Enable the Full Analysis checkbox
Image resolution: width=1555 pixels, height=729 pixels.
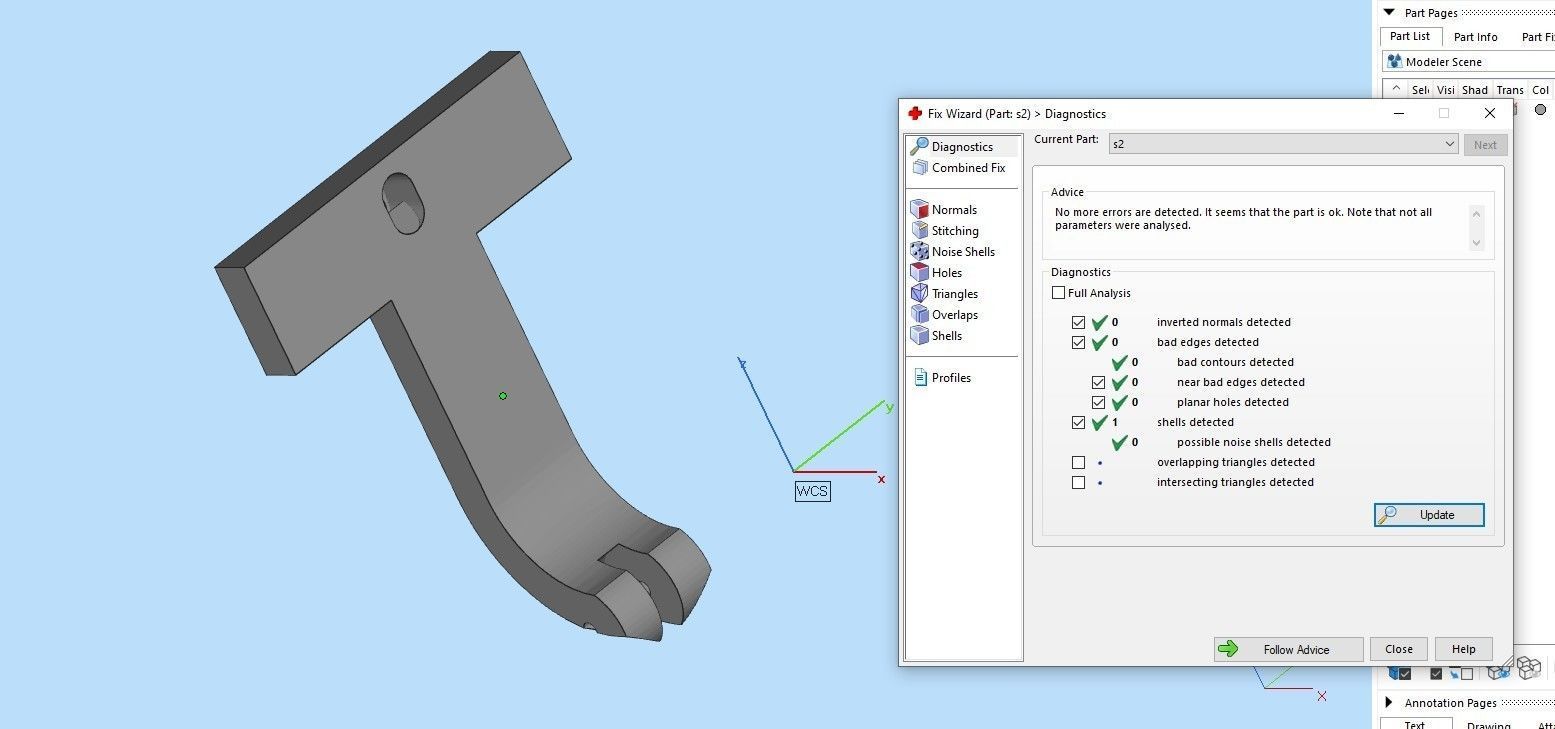[1058, 293]
